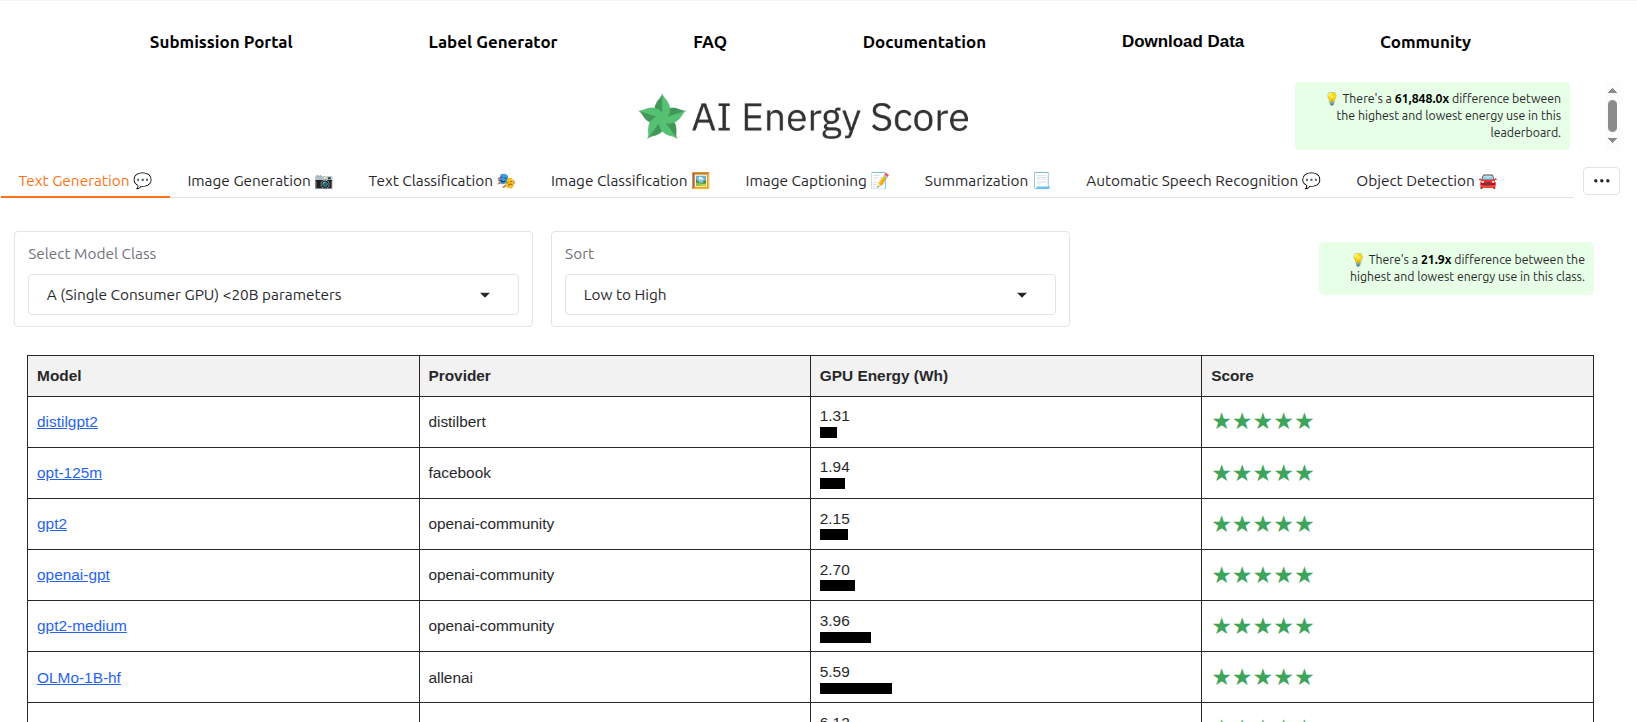Viewport: 1637px width, 722px height.
Task: Click the energy bar for gpt2-medium
Action: (x=845, y=637)
